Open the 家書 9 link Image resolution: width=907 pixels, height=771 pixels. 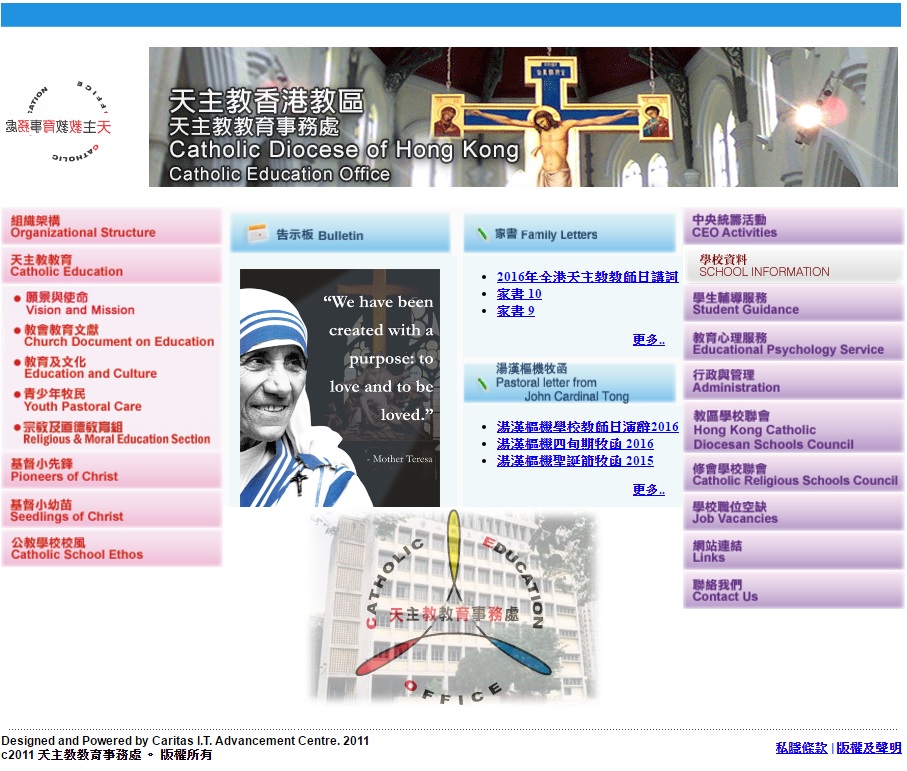pos(515,311)
